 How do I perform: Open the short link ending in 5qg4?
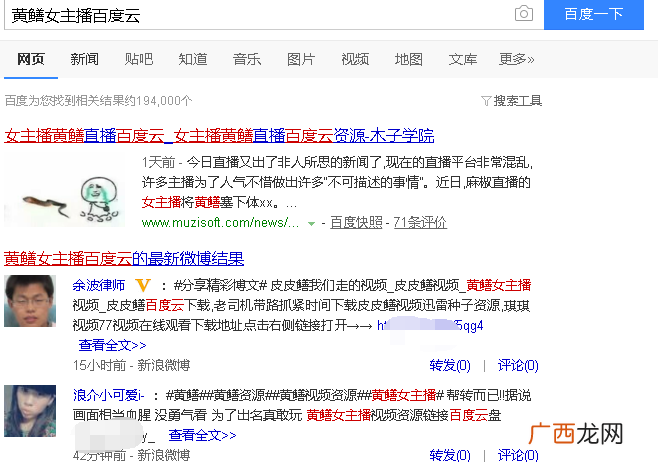point(430,326)
